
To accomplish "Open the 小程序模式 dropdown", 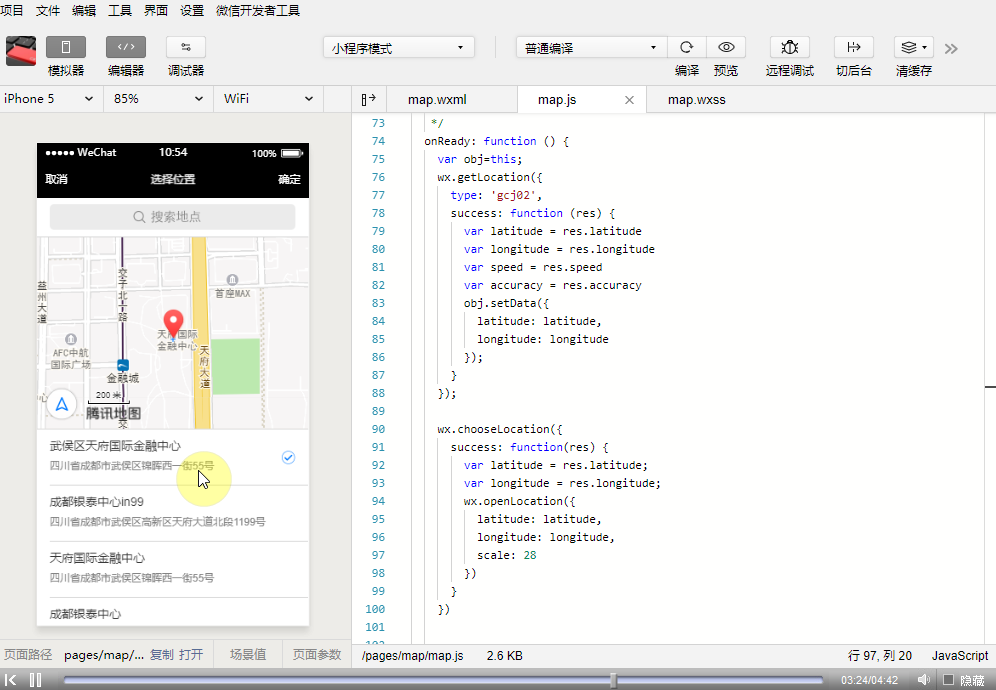I will [399, 48].
